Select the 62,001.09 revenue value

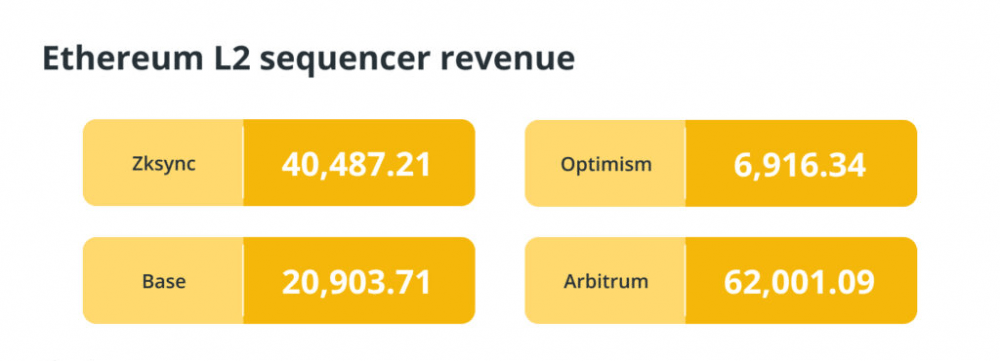click(799, 282)
